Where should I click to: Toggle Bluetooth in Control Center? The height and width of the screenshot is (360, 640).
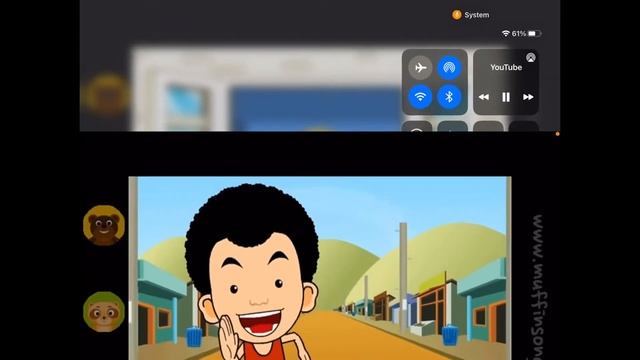pos(449,97)
